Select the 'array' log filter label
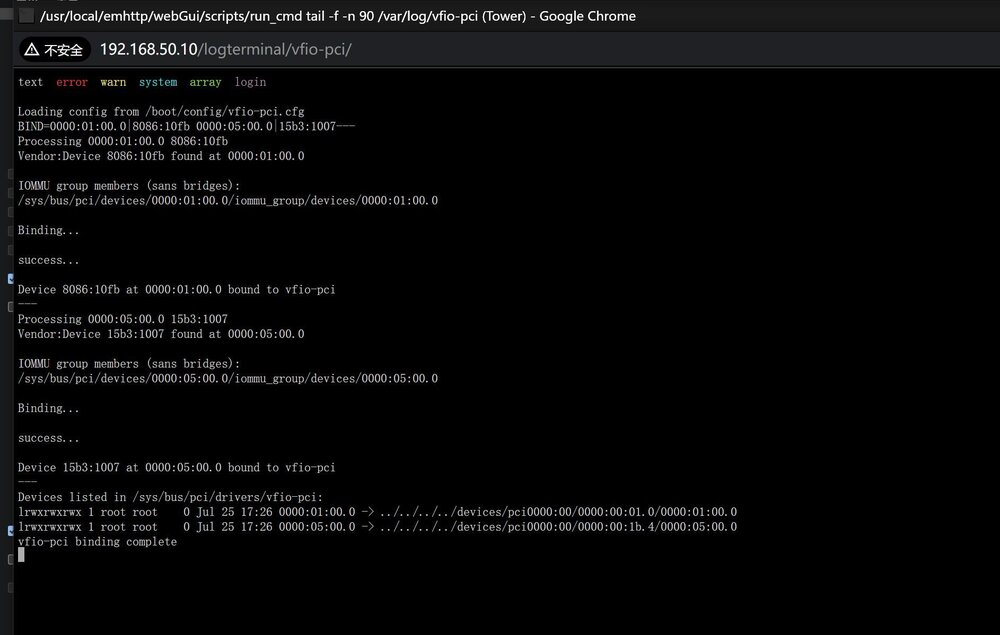This screenshot has height=635, width=1000. pos(205,82)
